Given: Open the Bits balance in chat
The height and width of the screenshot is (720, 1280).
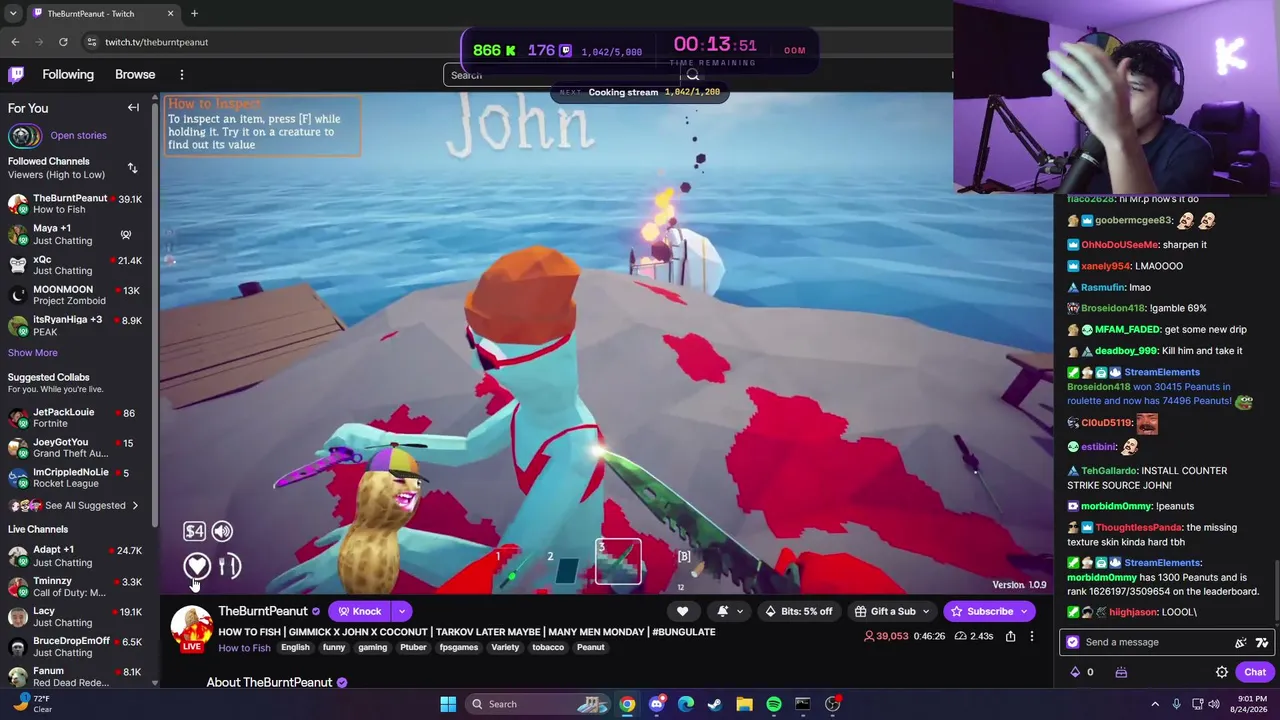Looking at the screenshot, I should pyautogui.click(x=1082, y=672).
